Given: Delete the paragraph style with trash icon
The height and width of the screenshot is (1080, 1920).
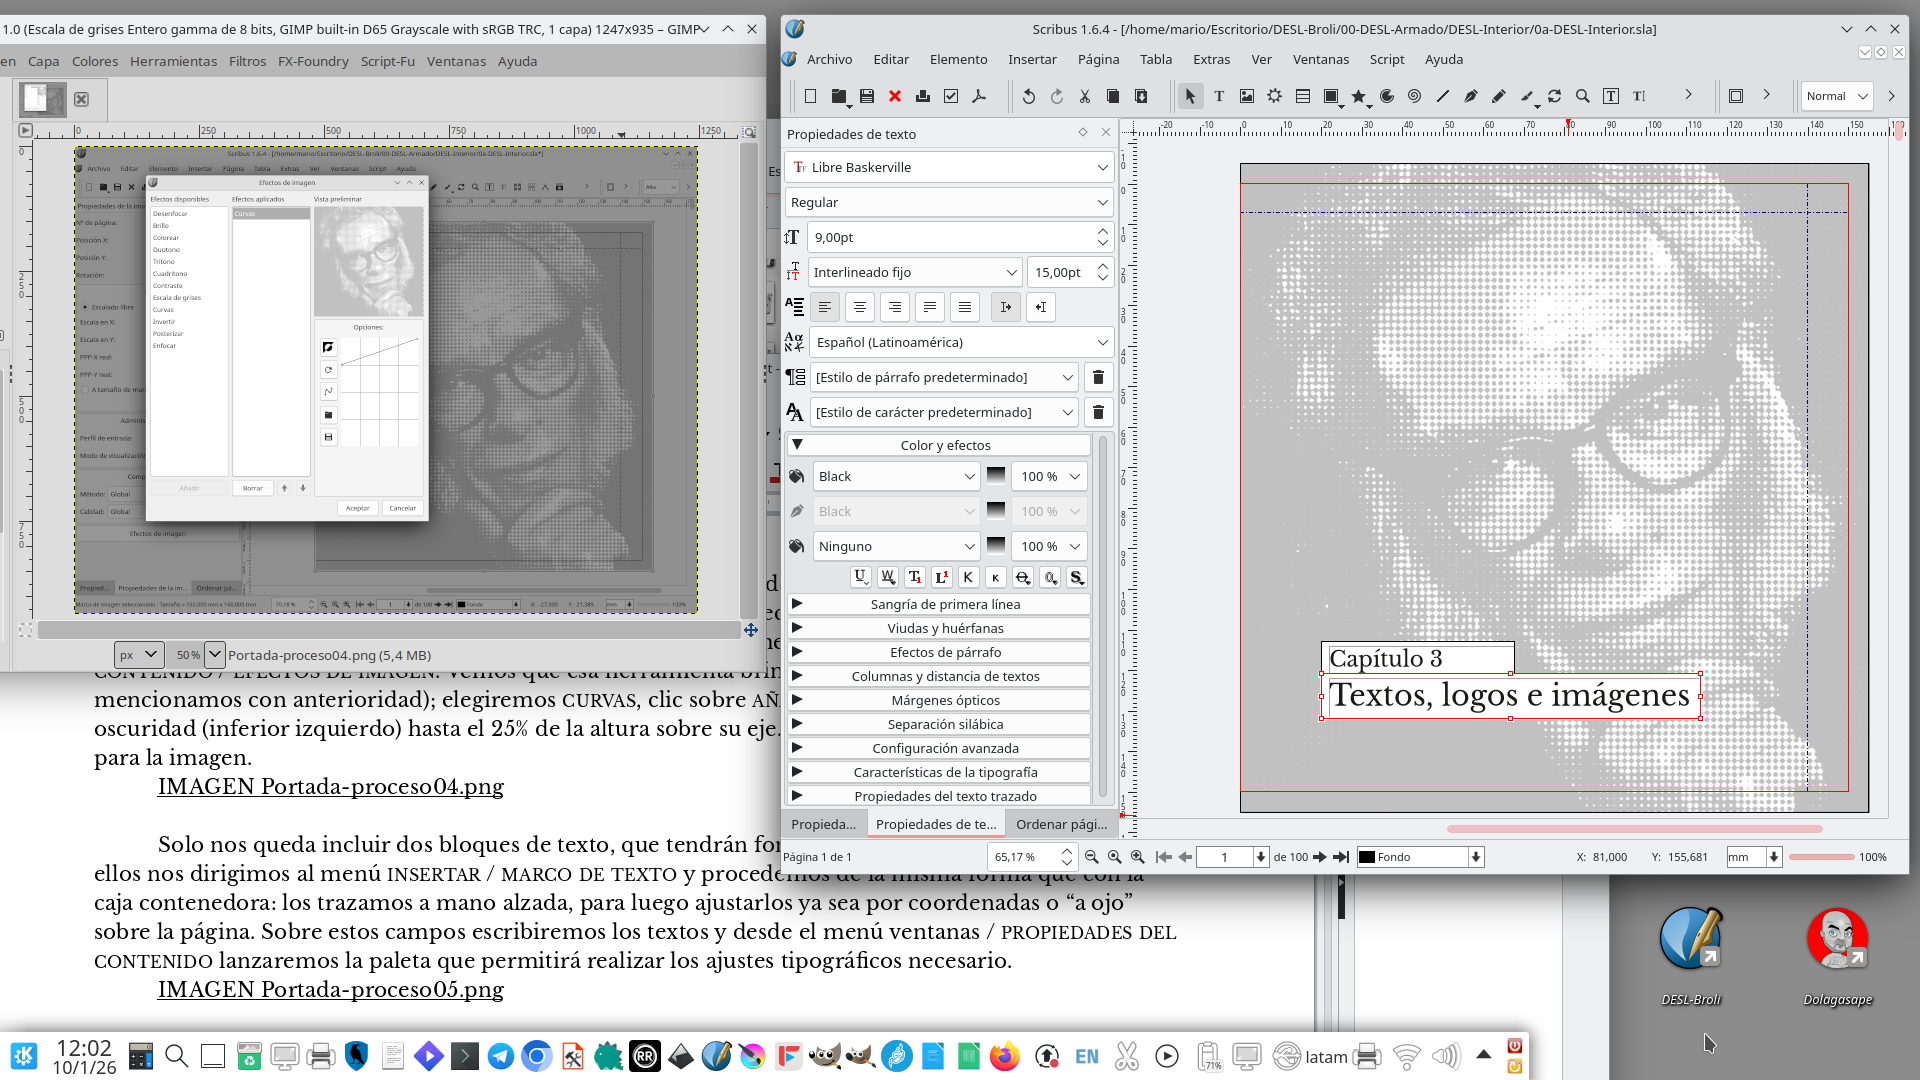Looking at the screenshot, I should pyautogui.click(x=1098, y=377).
